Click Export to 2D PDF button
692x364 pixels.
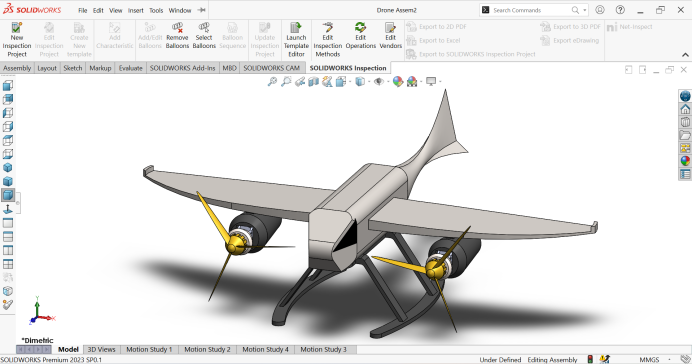pos(436,27)
